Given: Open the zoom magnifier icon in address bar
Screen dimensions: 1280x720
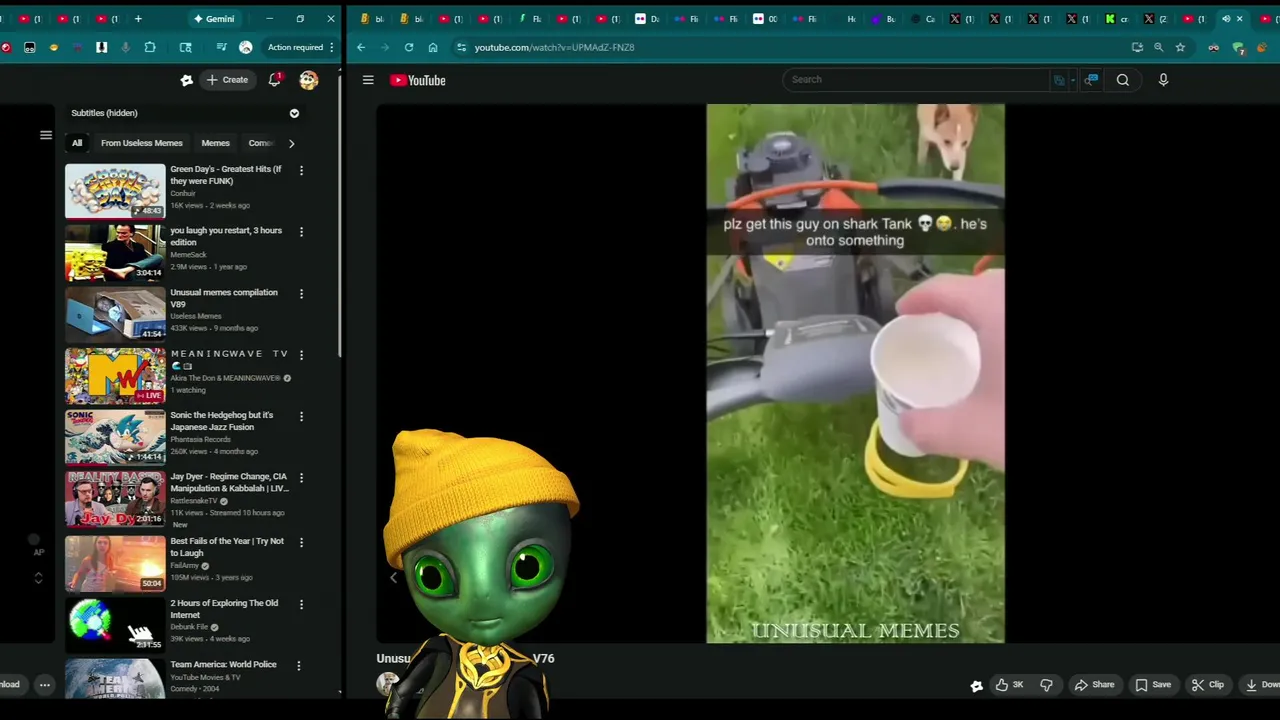Looking at the screenshot, I should tap(1159, 47).
